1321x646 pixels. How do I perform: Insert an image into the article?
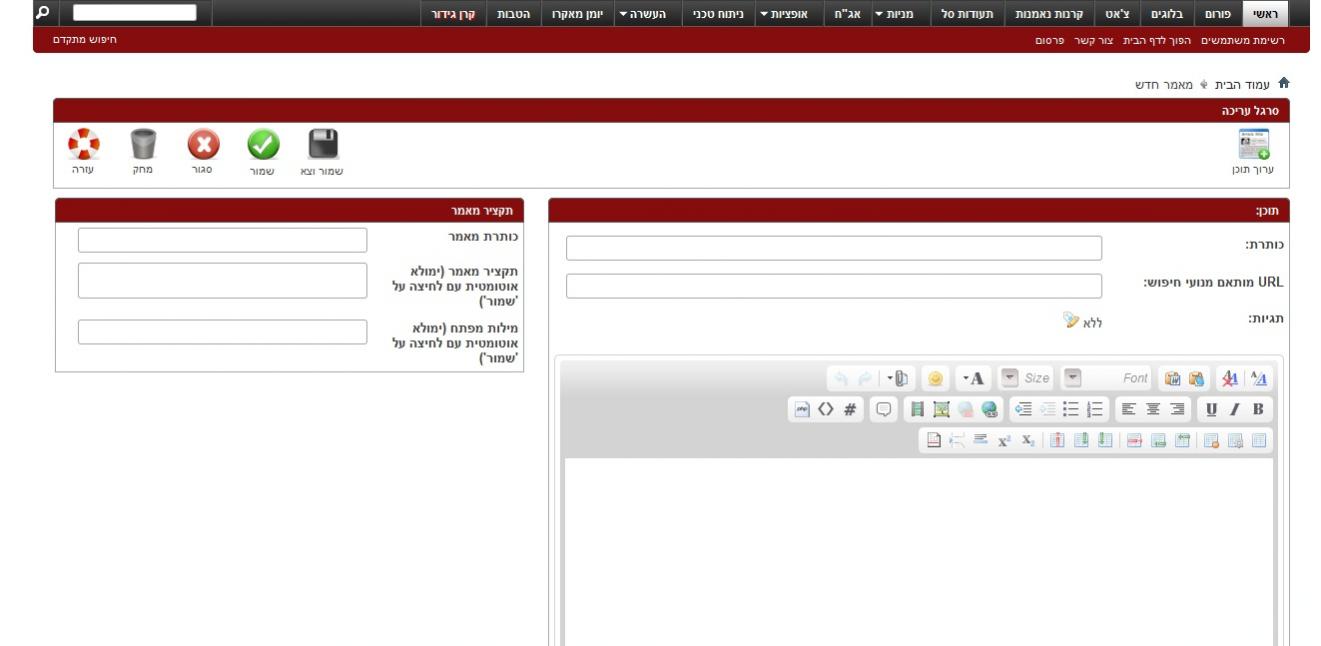[x=941, y=409]
